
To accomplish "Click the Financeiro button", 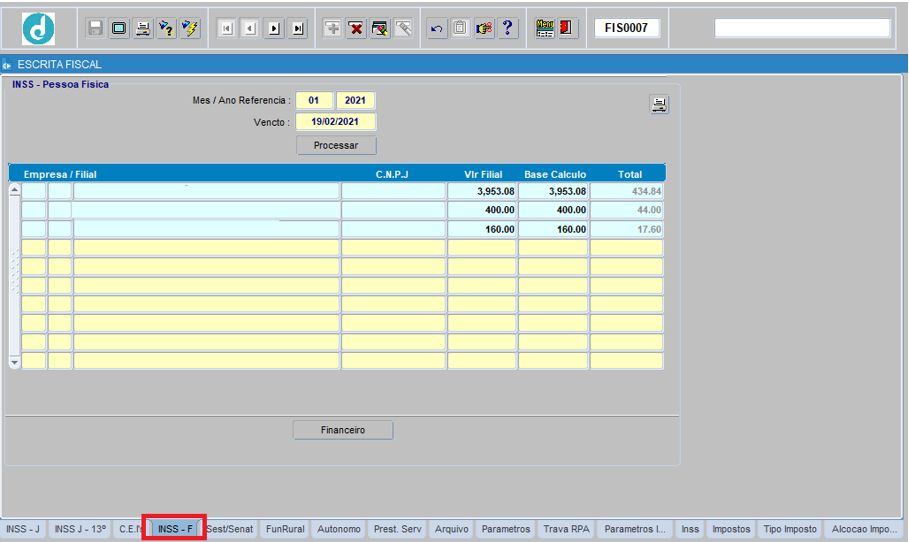I will [x=343, y=430].
